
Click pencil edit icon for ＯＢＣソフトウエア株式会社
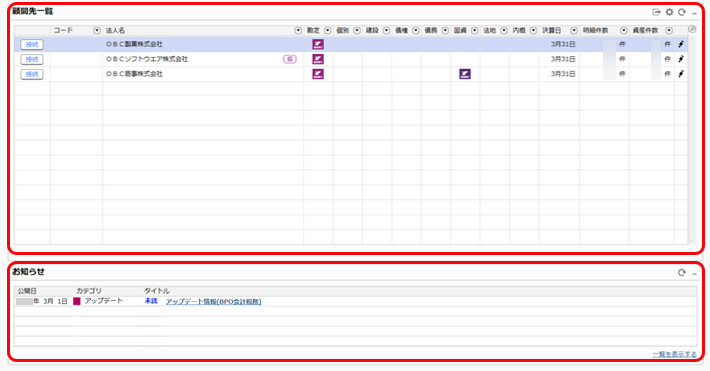[681, 59]
